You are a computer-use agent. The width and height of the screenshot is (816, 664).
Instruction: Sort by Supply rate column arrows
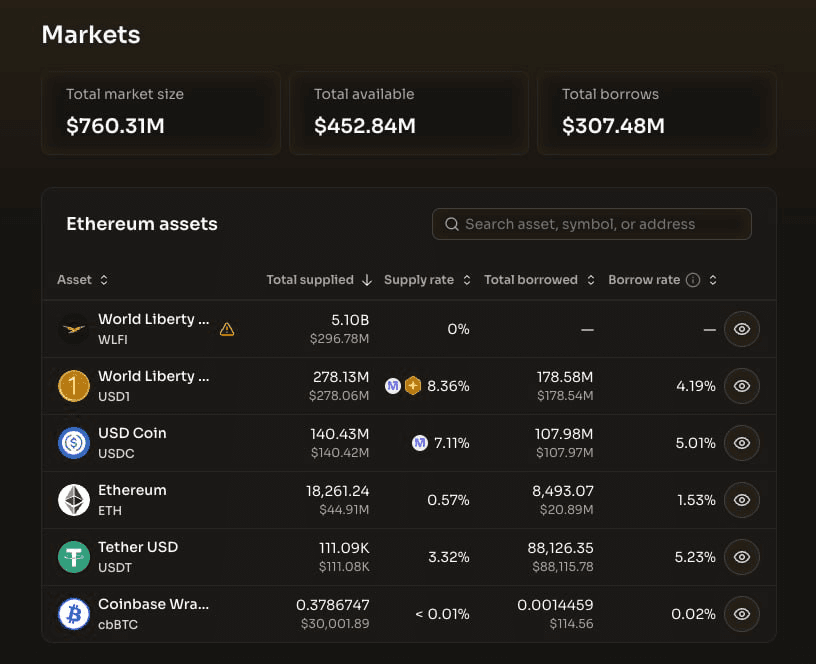click(467, 280)
